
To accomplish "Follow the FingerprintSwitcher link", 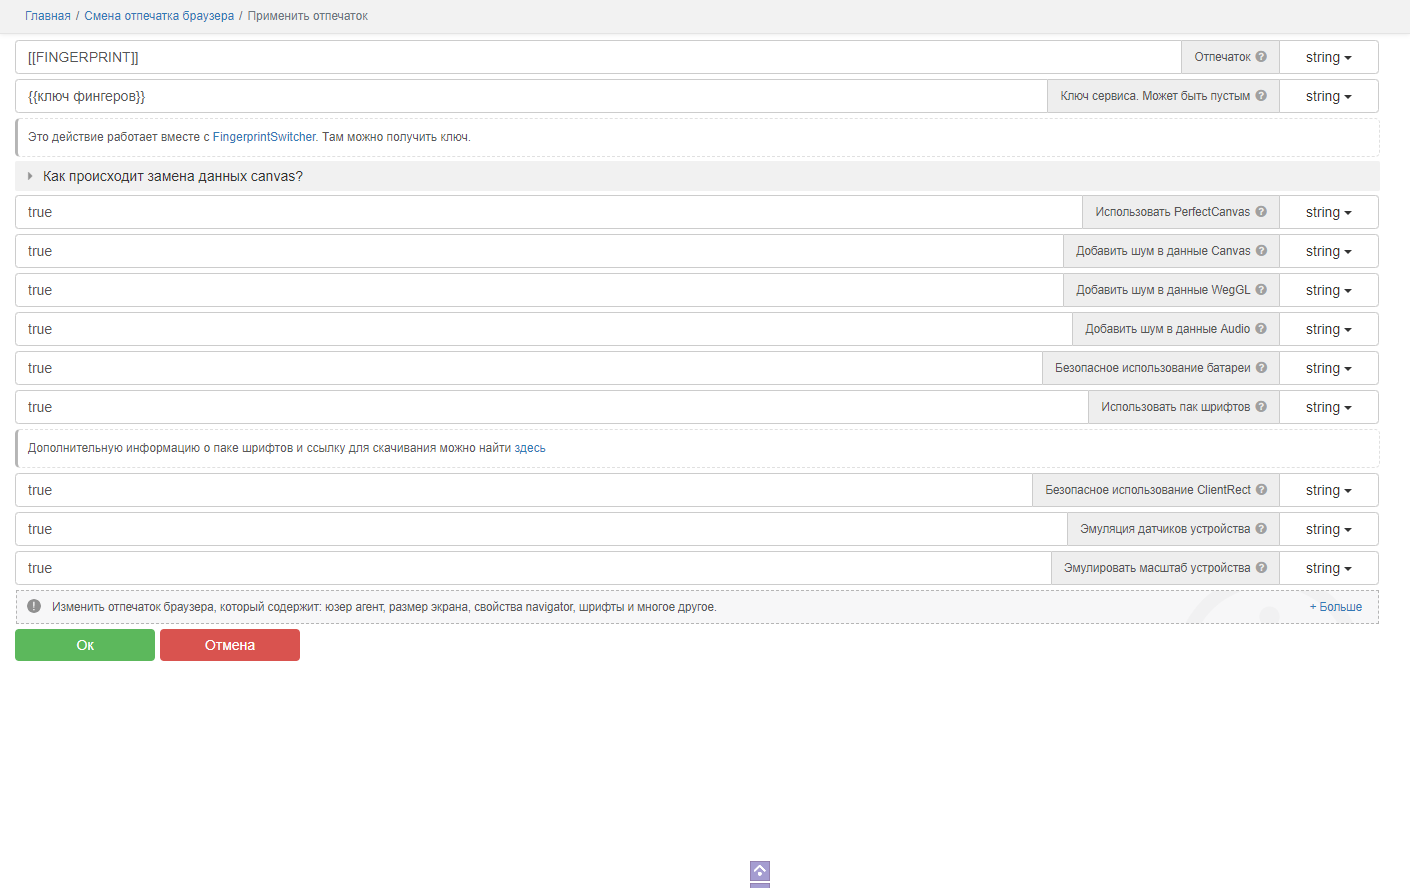I will (264, 137).
